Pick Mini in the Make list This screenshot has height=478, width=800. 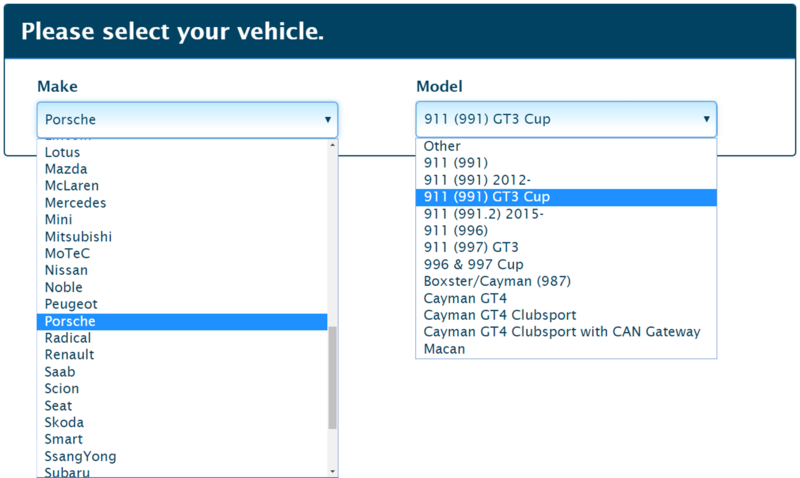click(182, 219)
